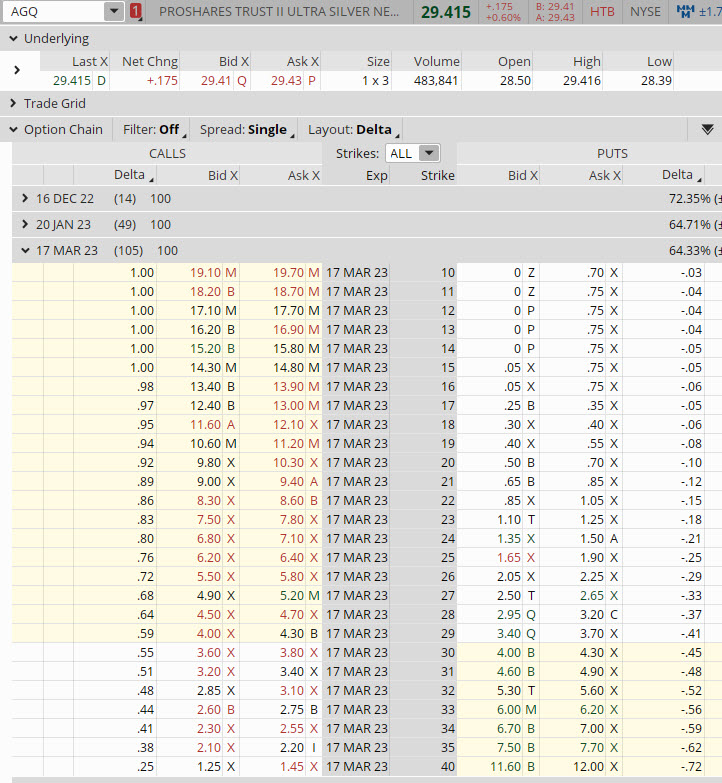Image resolution: width=722 pixels, height=783 pixels.
Task: Click the NYSE exchange badge
Action: [x=645, y=12]
